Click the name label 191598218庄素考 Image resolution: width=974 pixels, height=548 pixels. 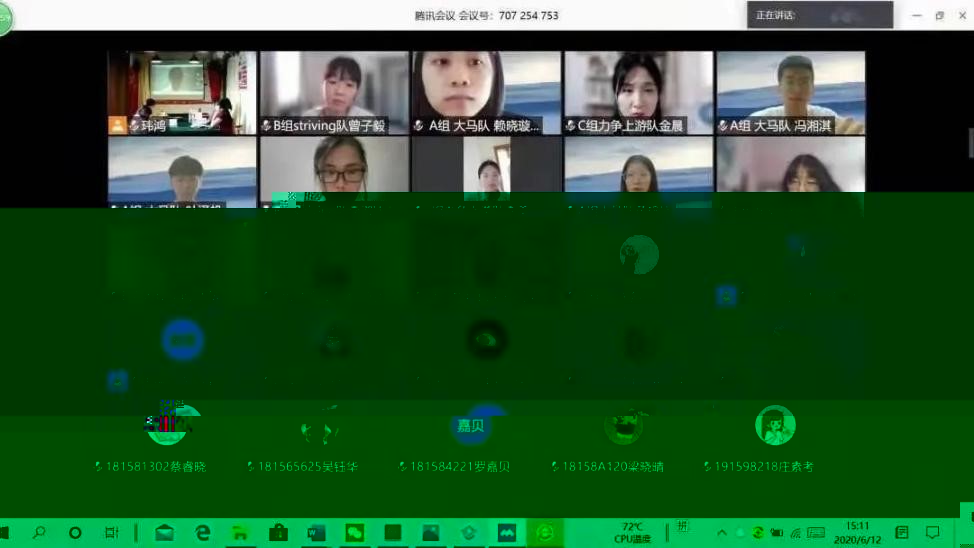(763, 467)
